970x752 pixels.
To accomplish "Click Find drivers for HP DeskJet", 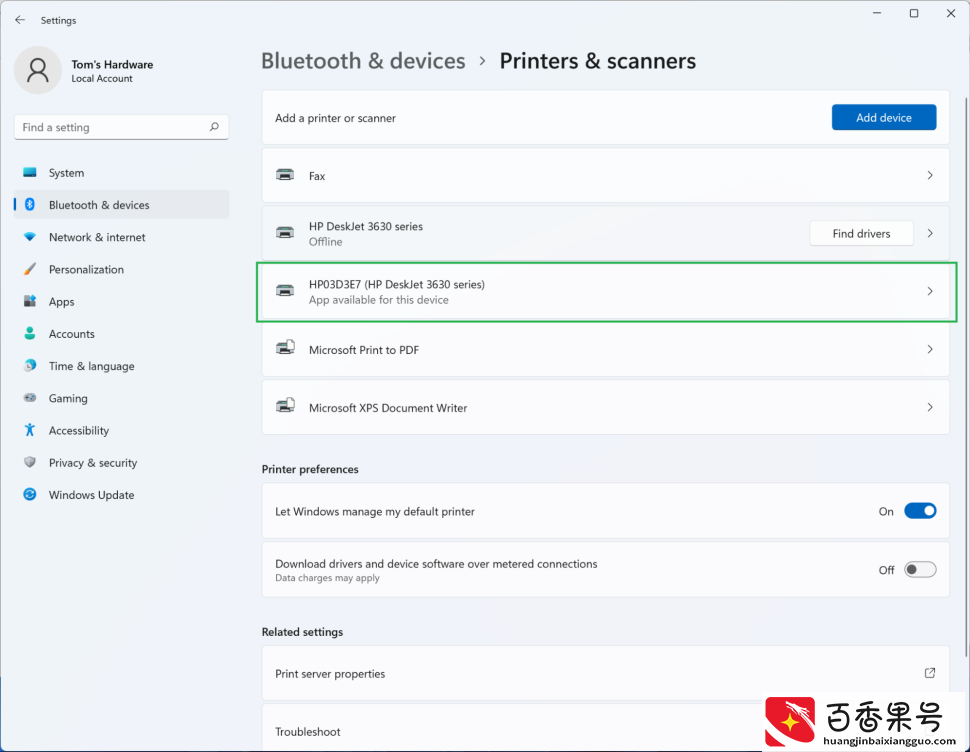I will tap(861, 233).
